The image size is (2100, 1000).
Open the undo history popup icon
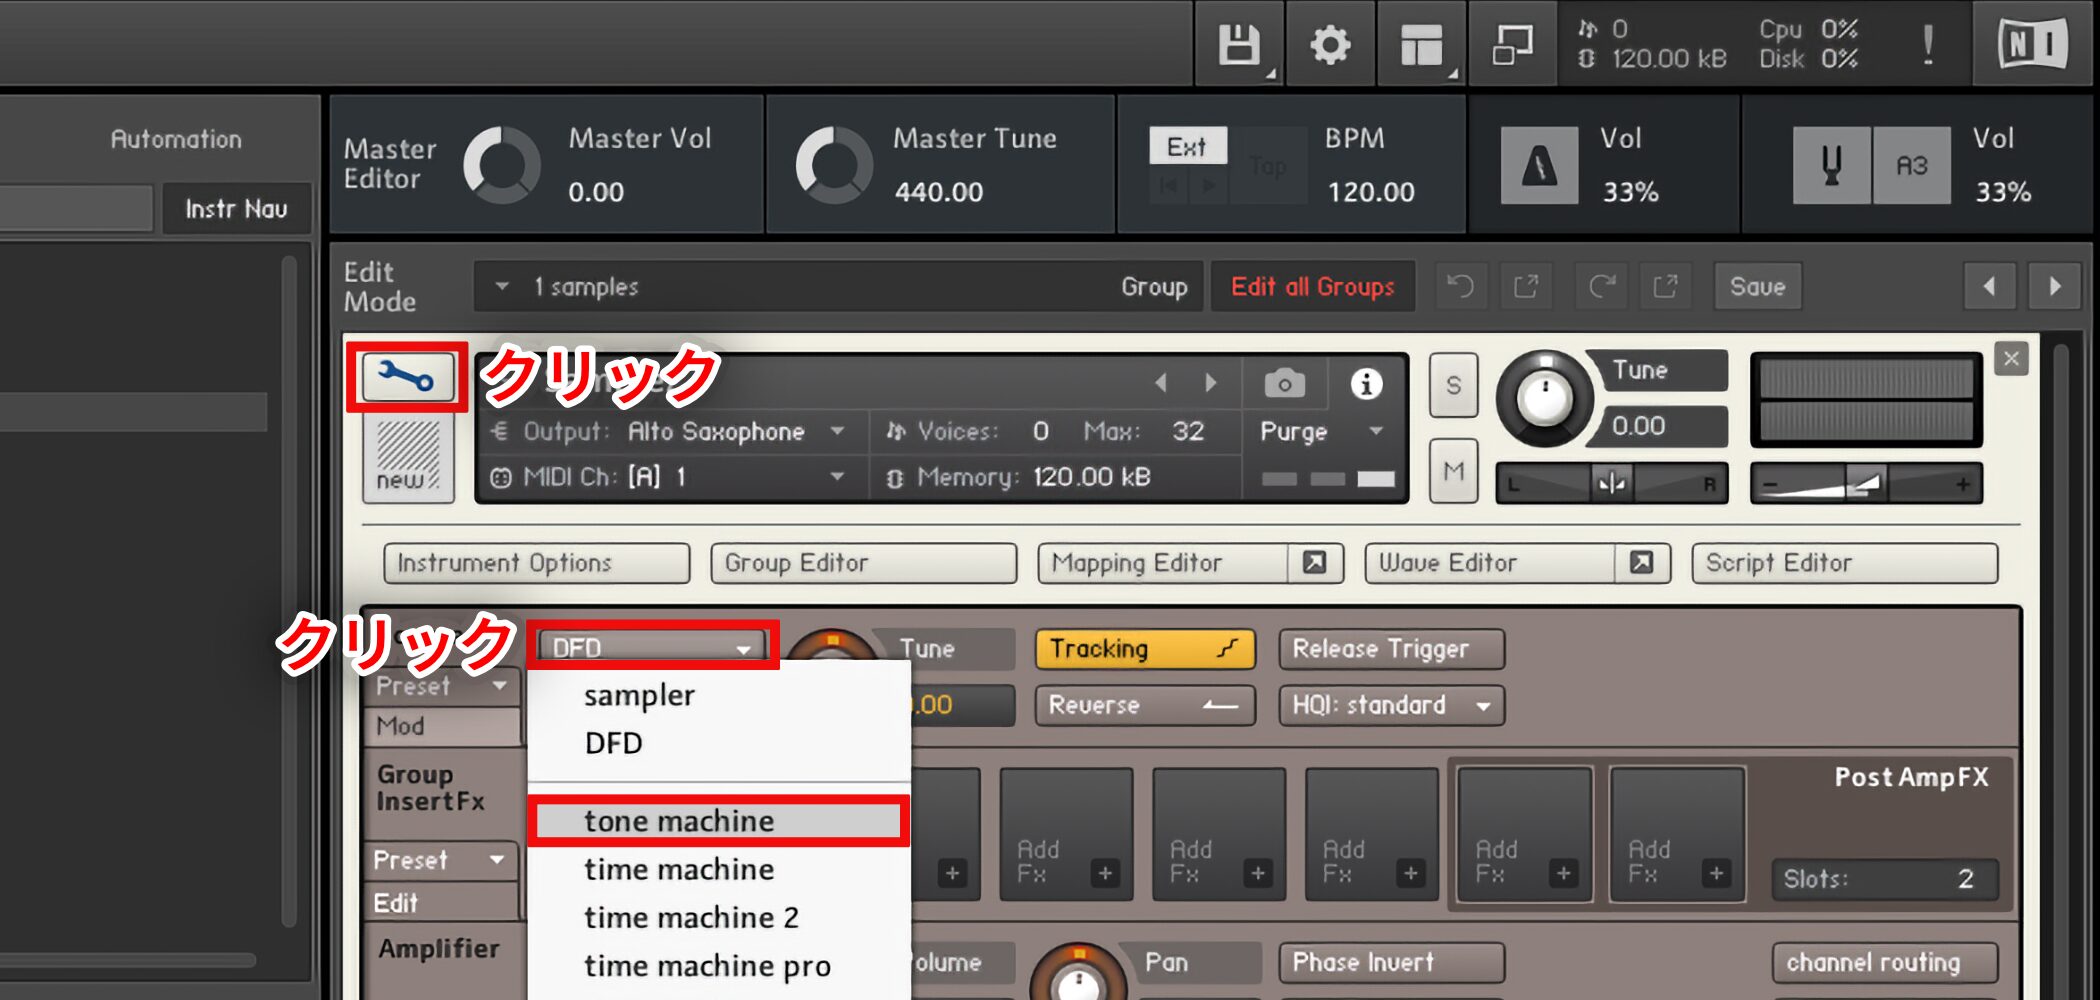coord(1526,287)
